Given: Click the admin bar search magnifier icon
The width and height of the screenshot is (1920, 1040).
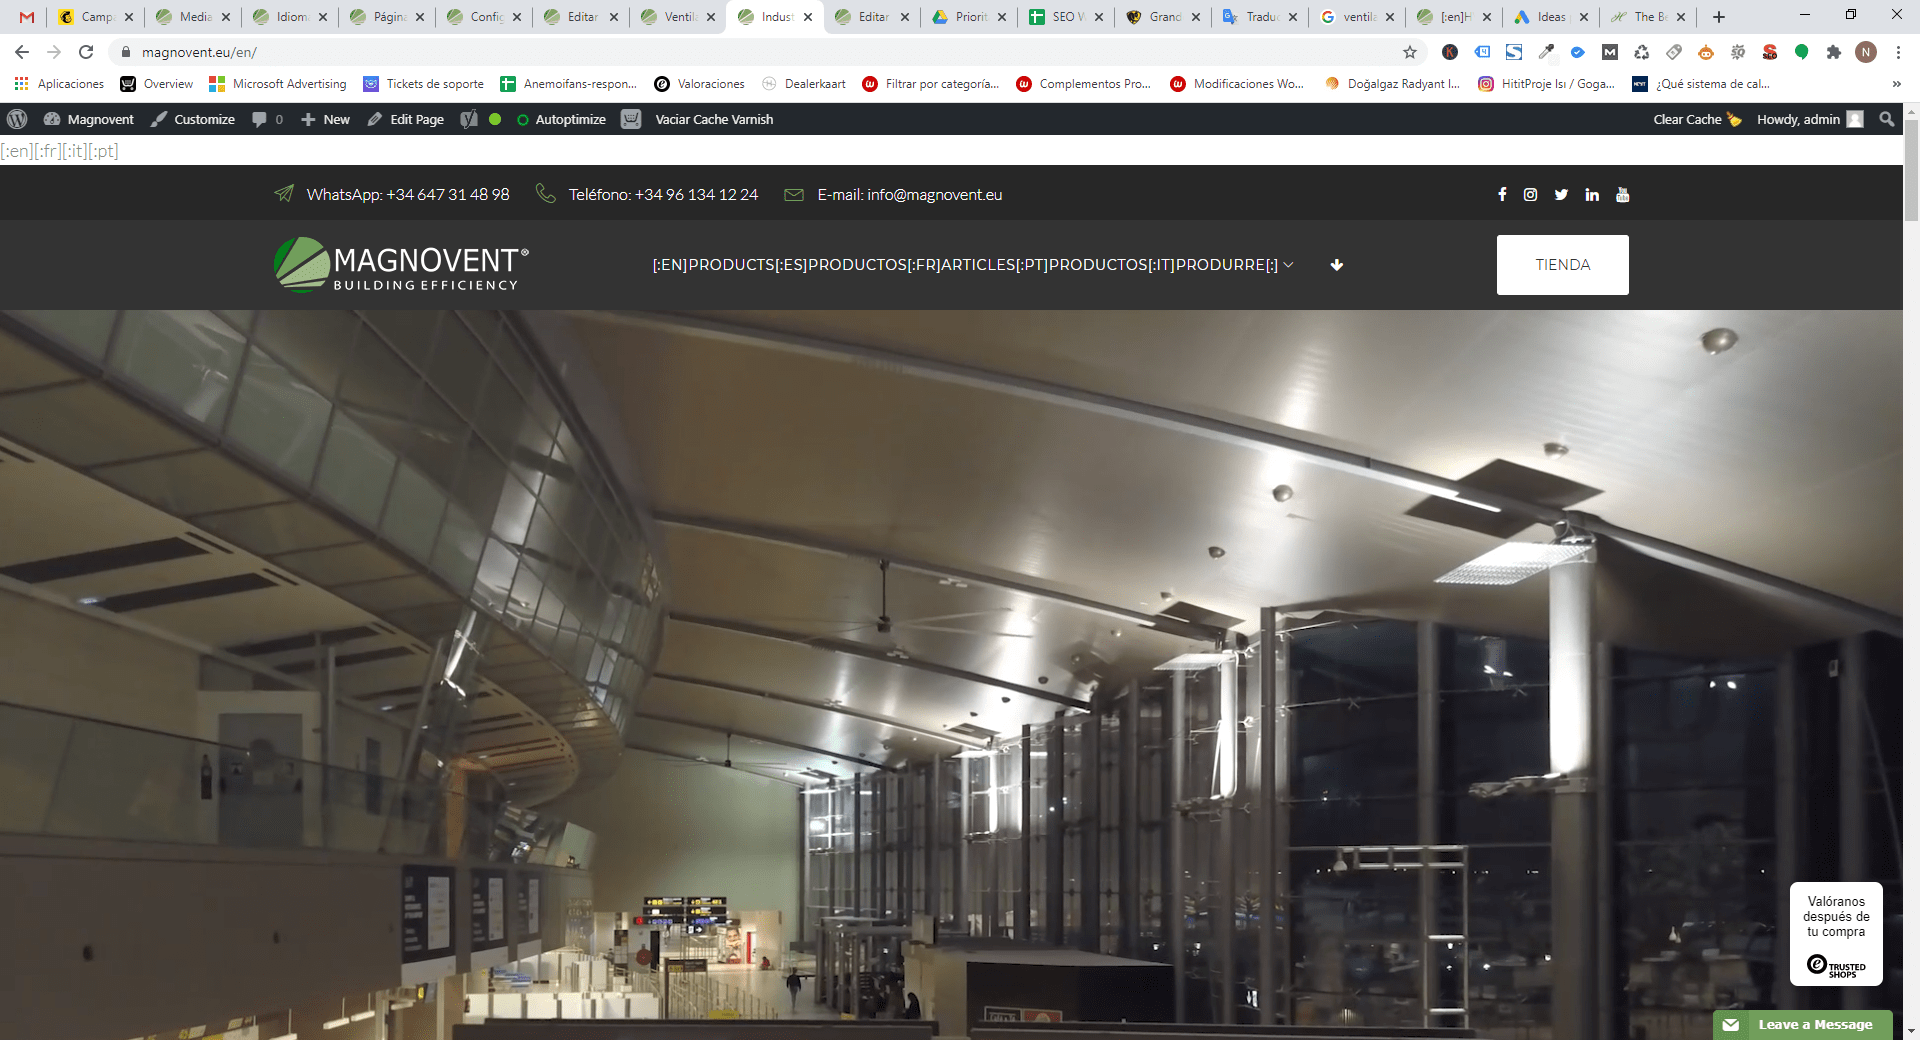Looking at the screenshot, I should pos(1886,119).
